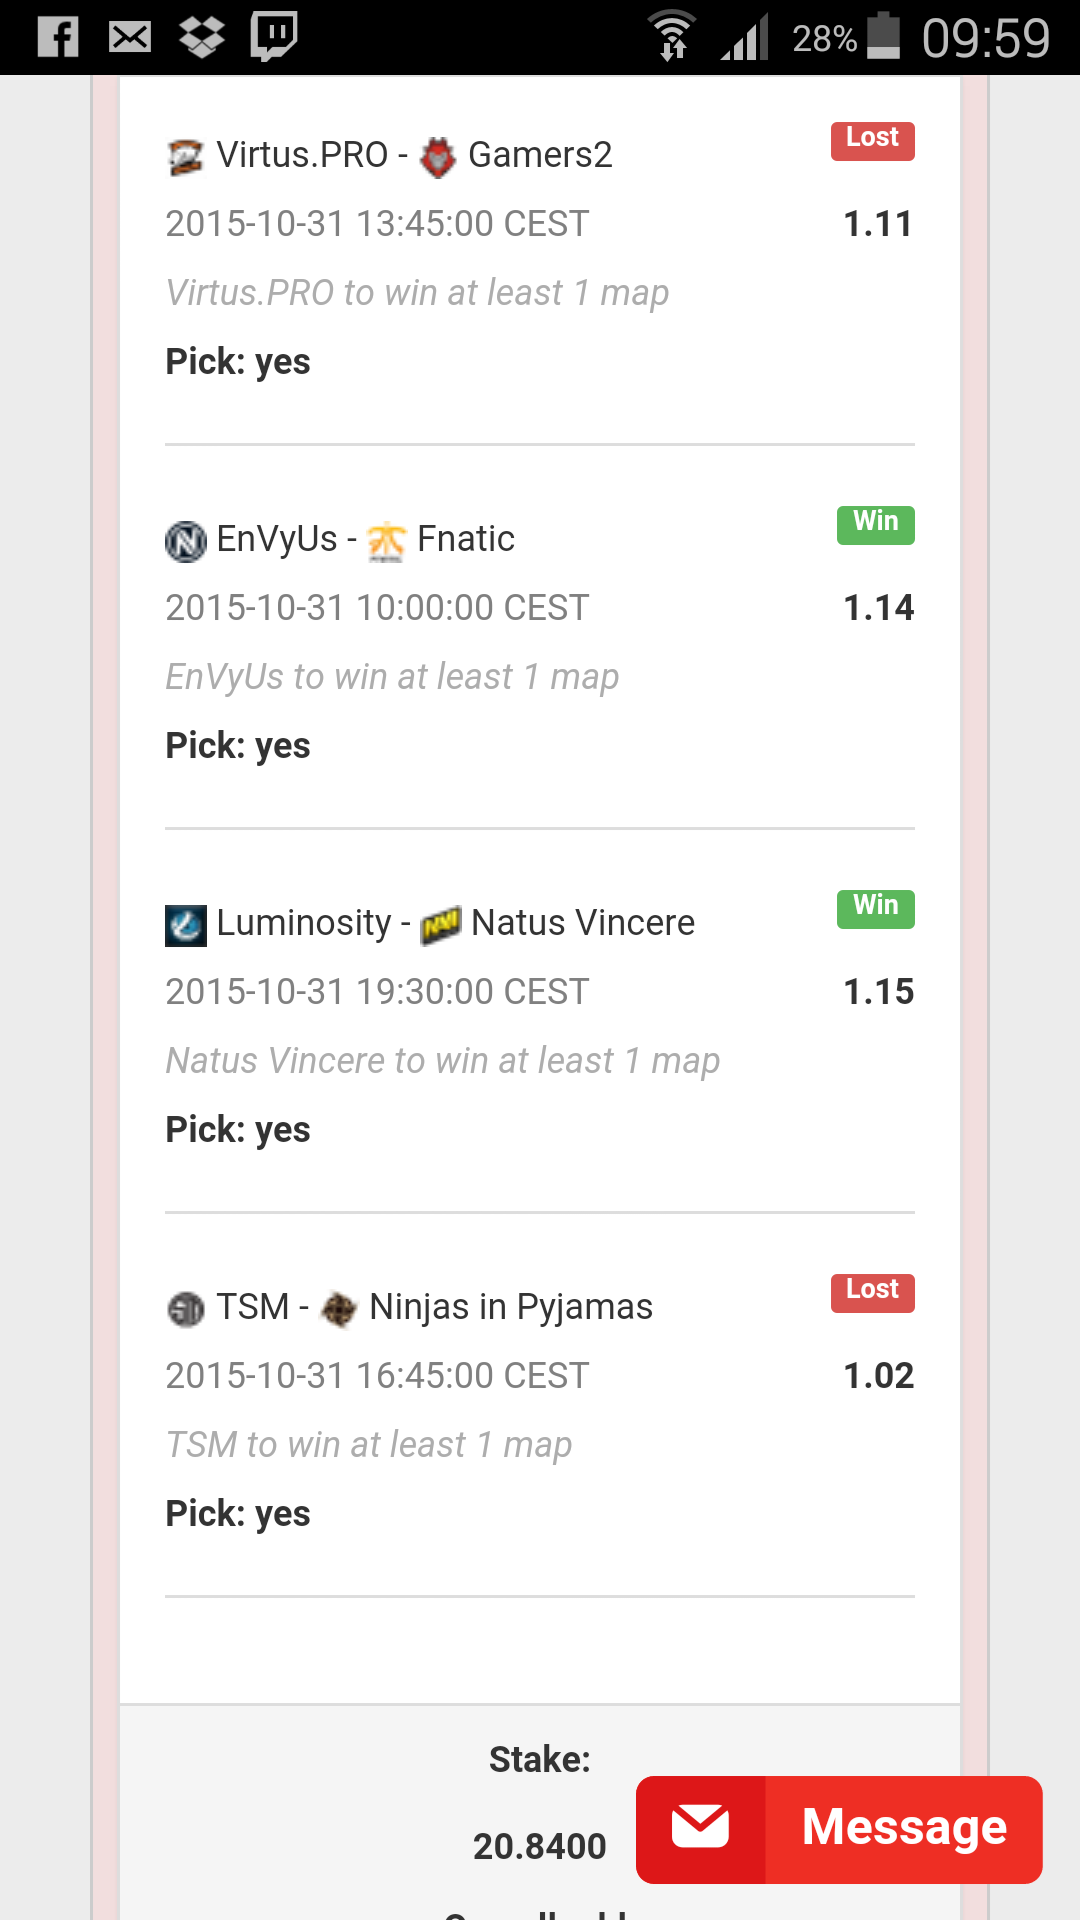The width and height of the screenshot is (1080, 1920).
Task: Tap the envelope icon on Message button
Action: 700,1827
